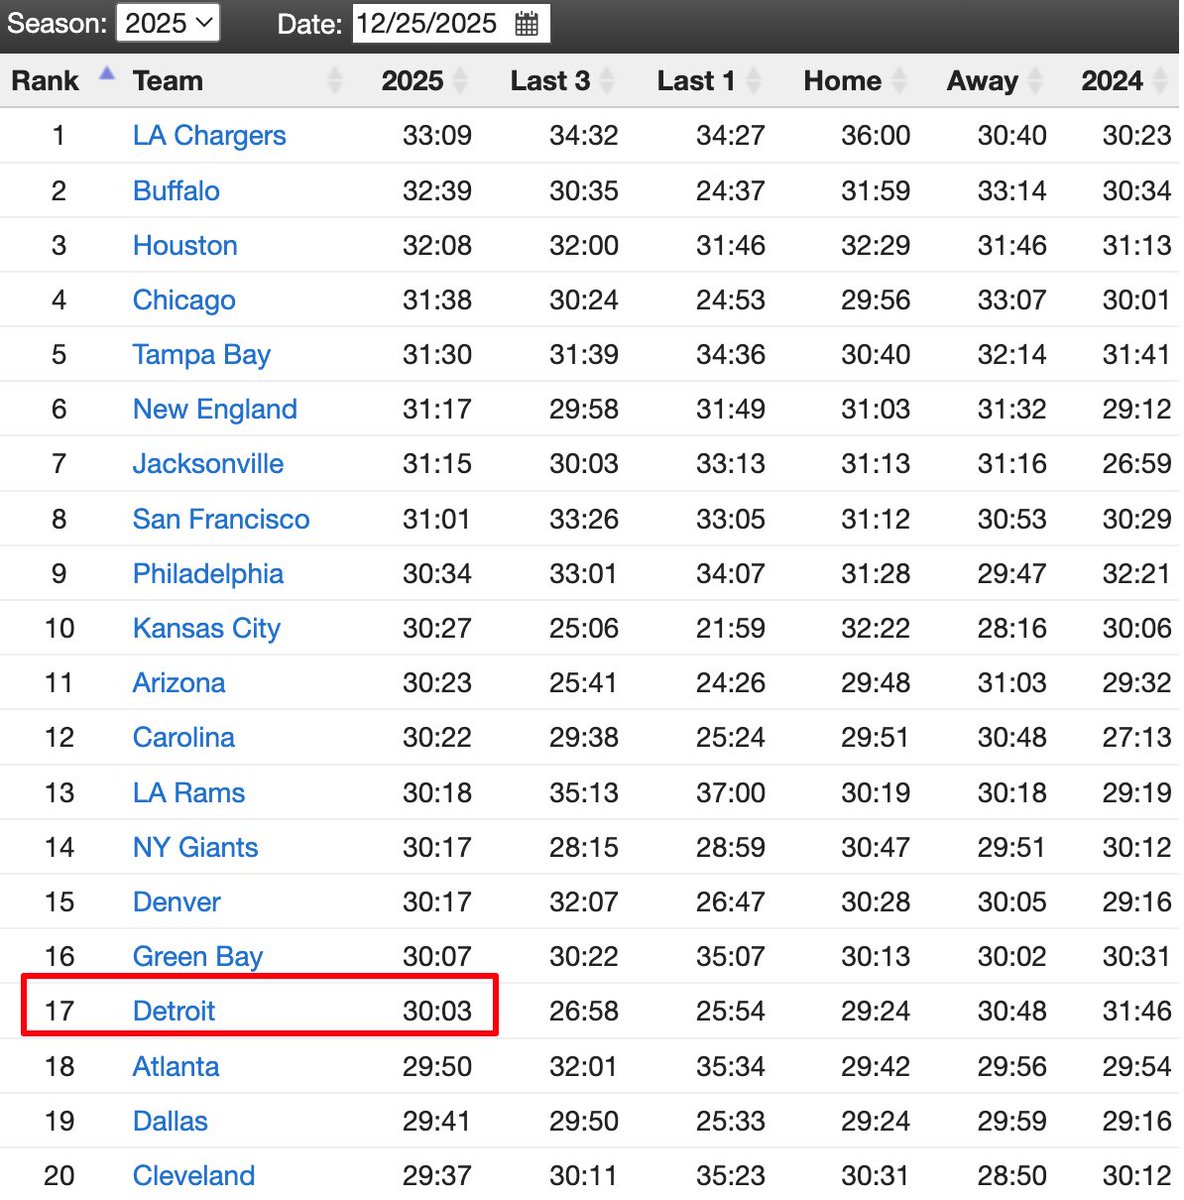The image size is (1184, 1200).
Task: Select Cleveland Away value 28:50
Action: click(x=1012, y=1176)
